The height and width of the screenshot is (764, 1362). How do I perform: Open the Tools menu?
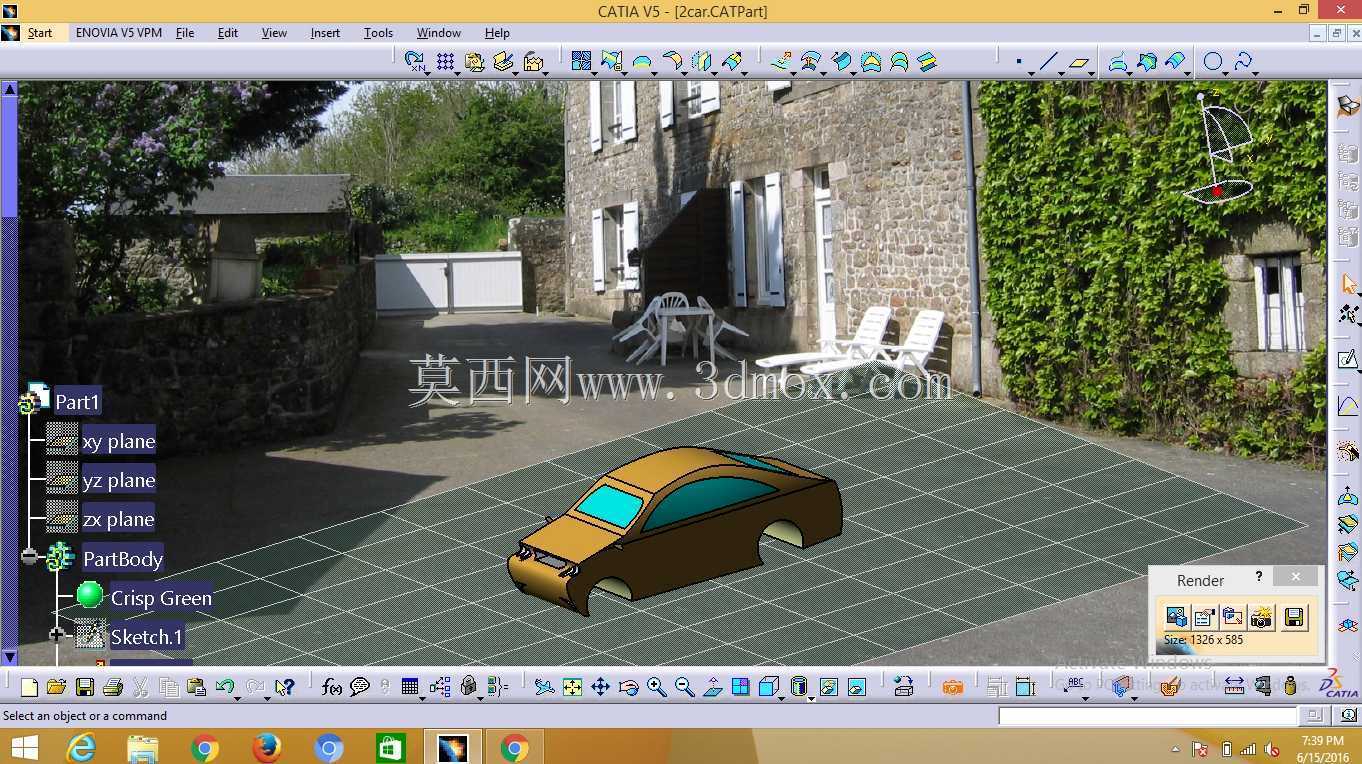[378, 33]
